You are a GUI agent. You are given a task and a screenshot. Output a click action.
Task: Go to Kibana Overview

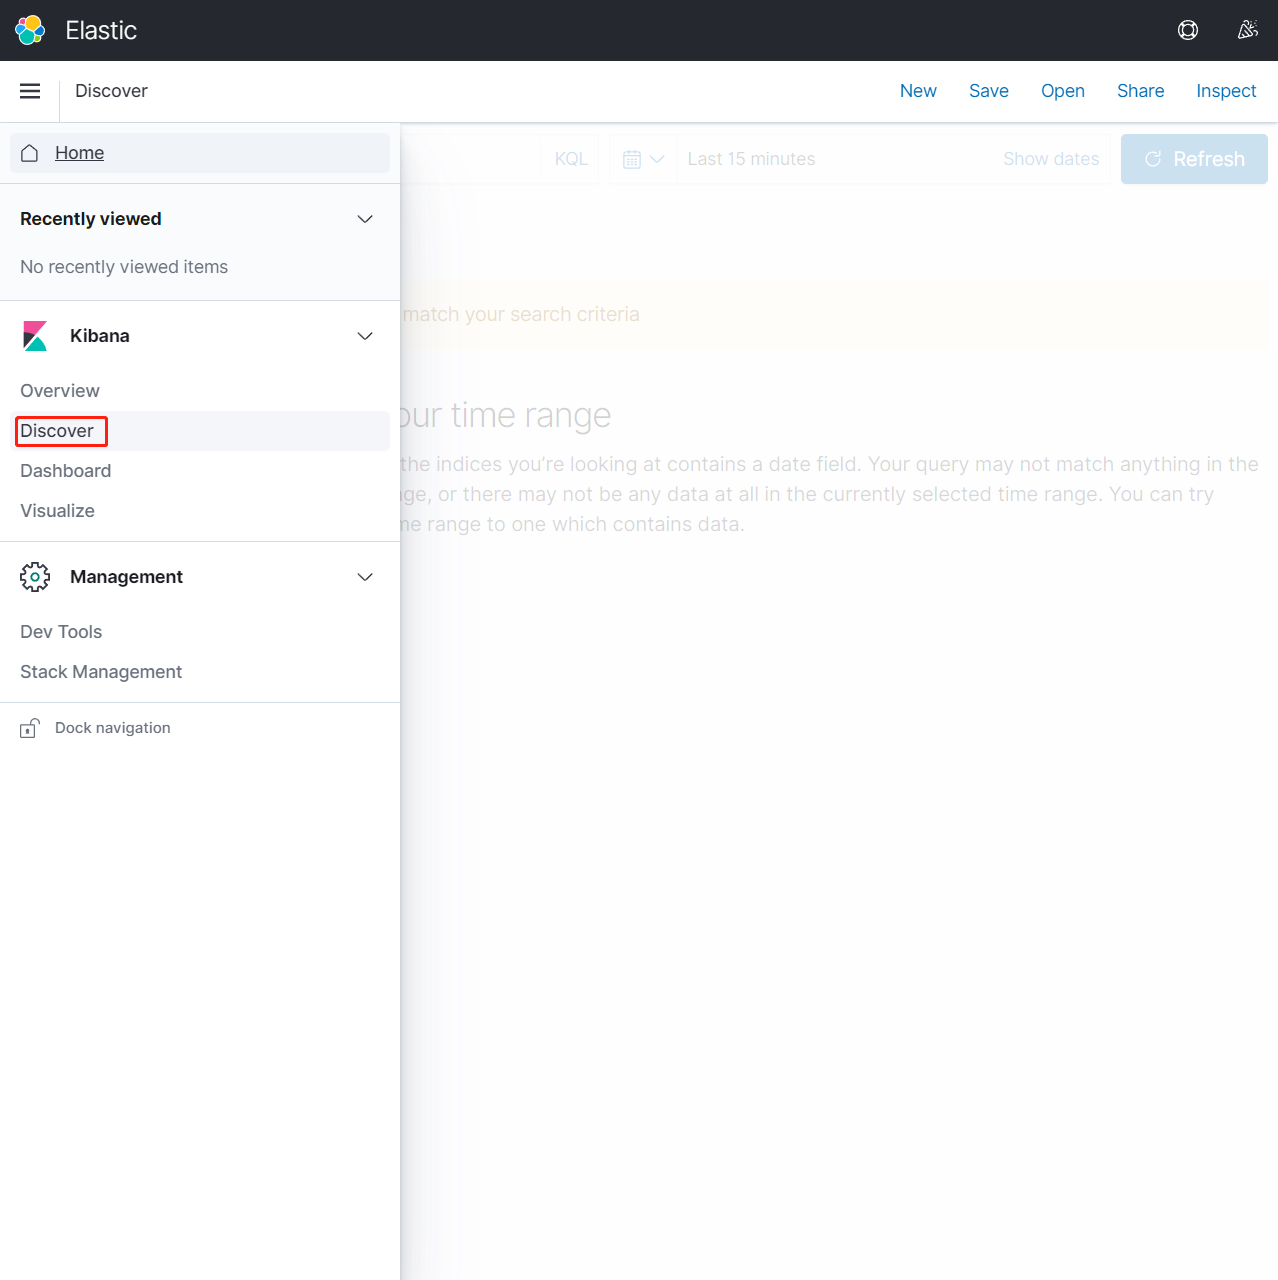(x=60, y=391)
